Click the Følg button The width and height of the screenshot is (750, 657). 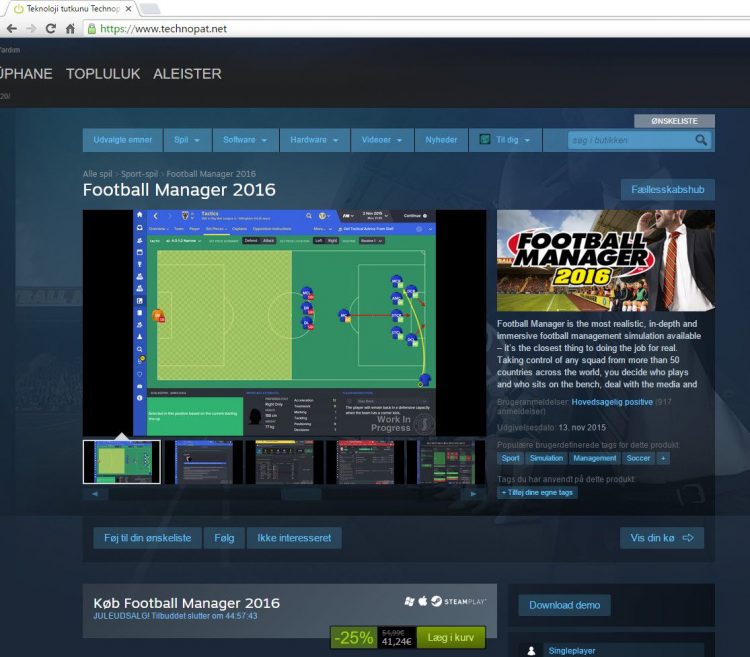click(x=224, y=538)
